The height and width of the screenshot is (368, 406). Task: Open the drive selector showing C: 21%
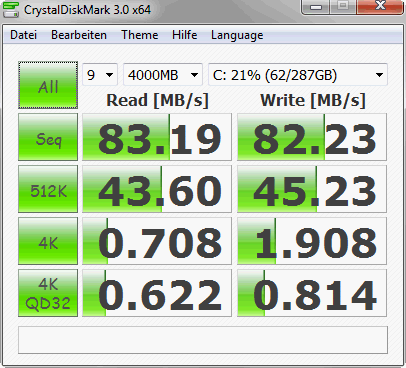pyautogui.click(x=298, y=75)
